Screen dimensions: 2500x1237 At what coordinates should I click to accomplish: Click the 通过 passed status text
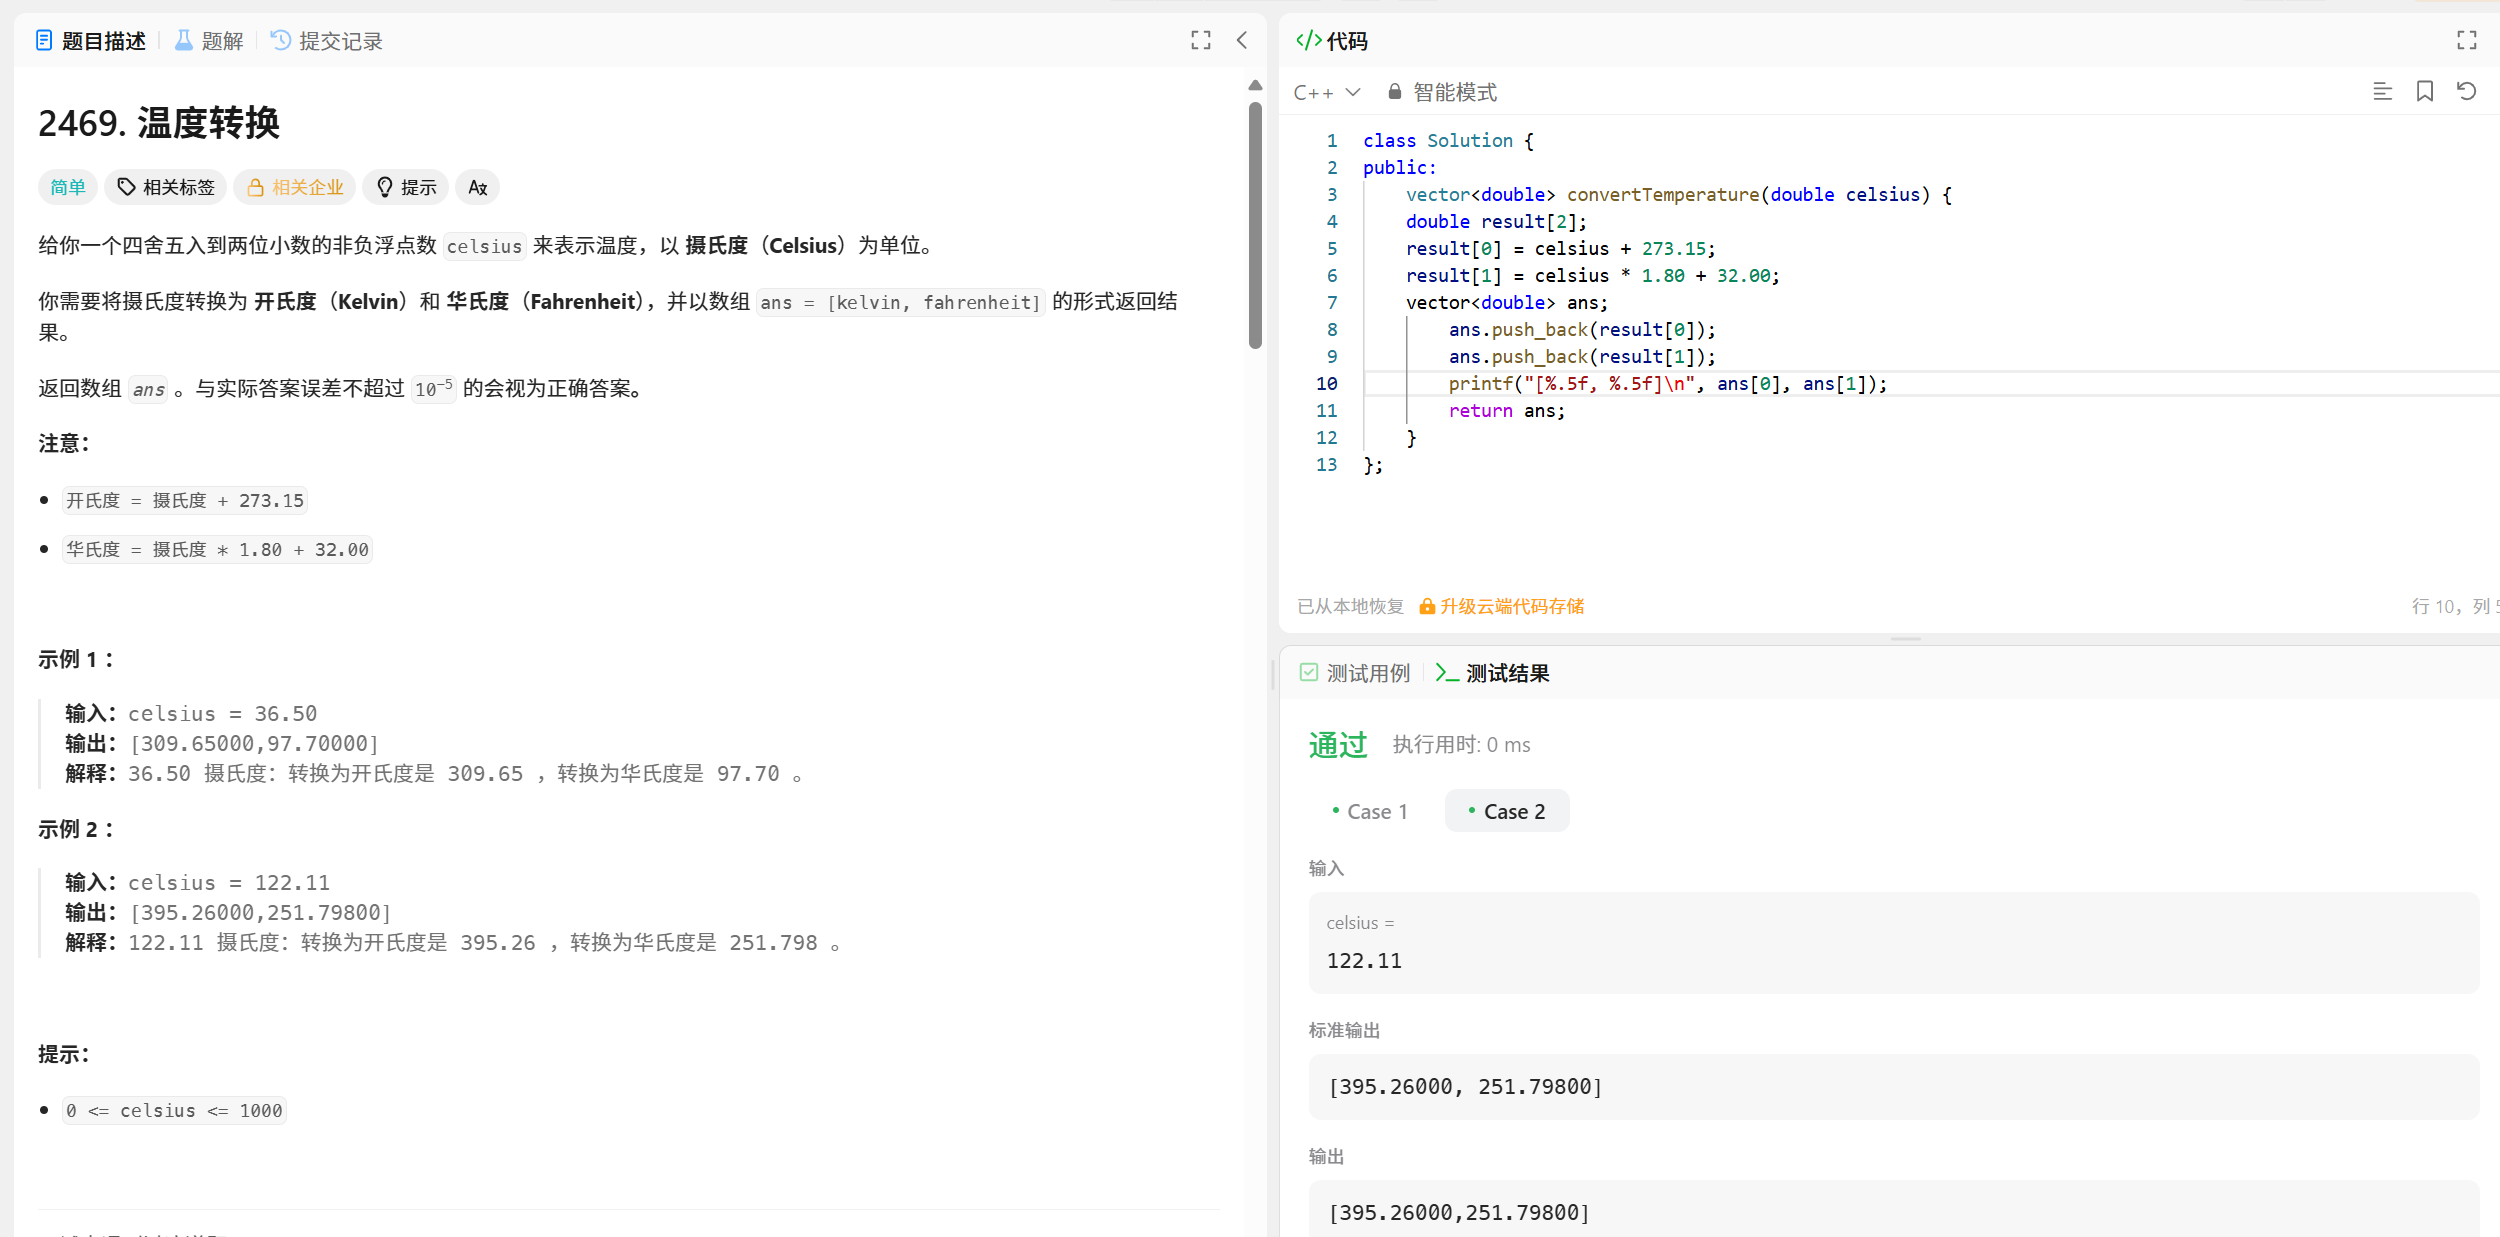point(1338,744)
